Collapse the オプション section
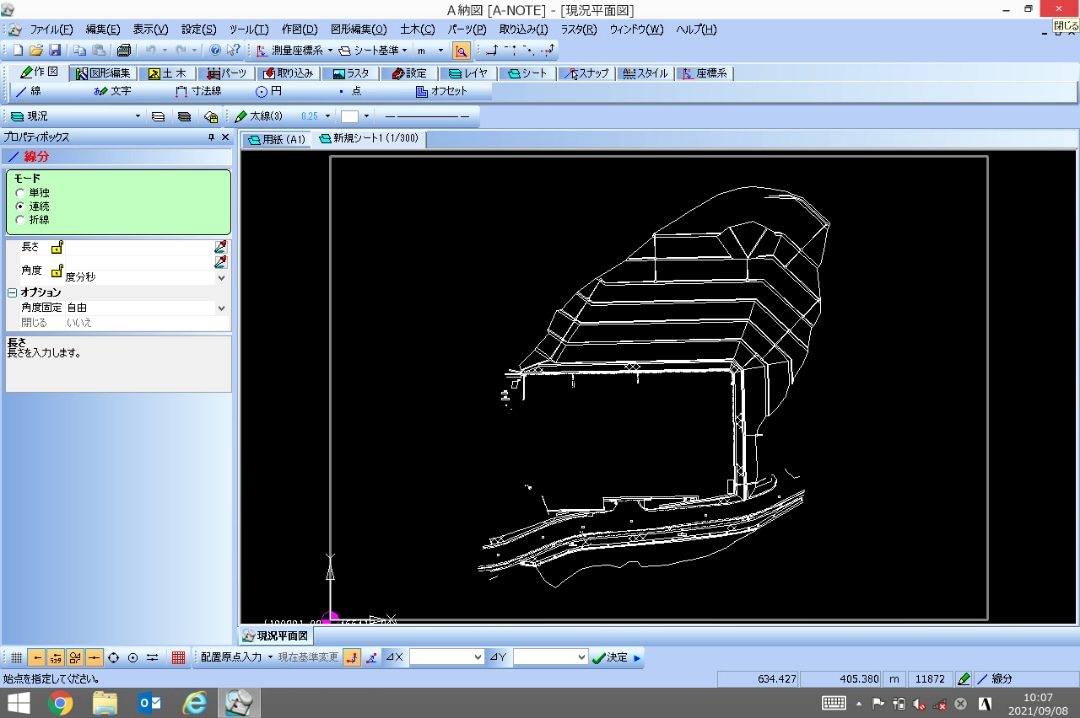Screen dimensions: 1080x718 [12, 292]
